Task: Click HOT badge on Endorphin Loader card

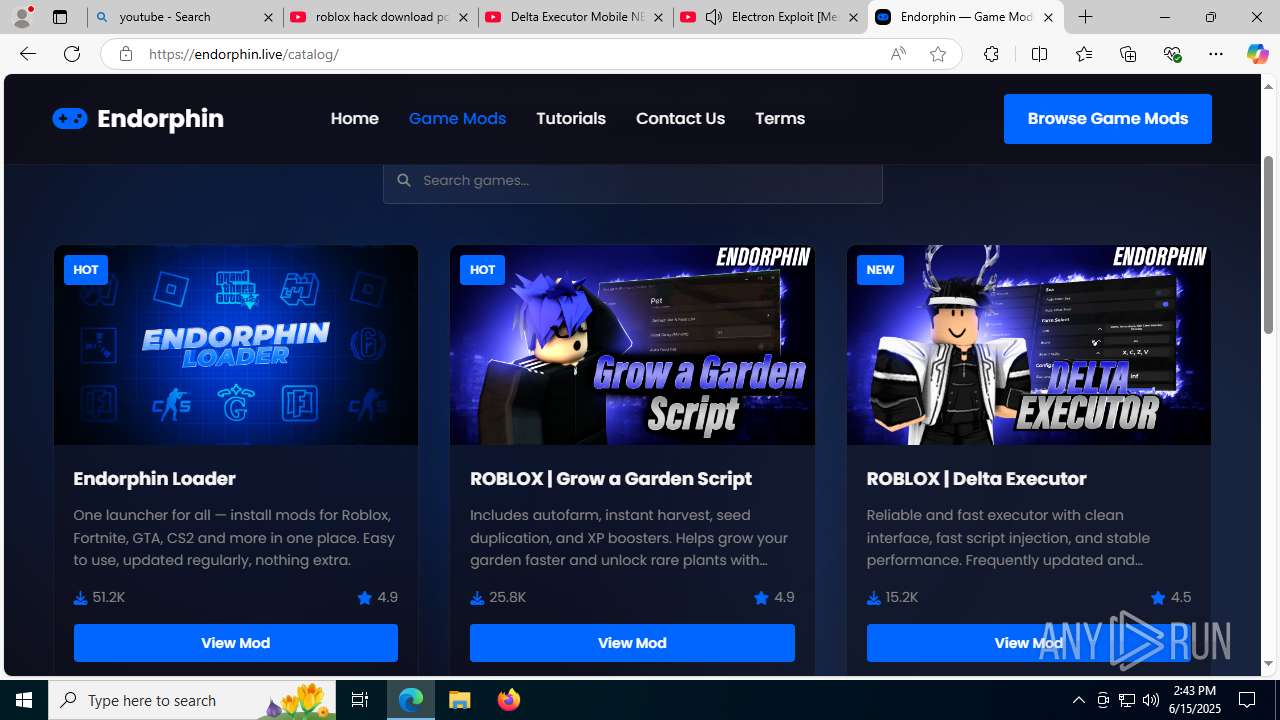Action: [x=86, y=270]
